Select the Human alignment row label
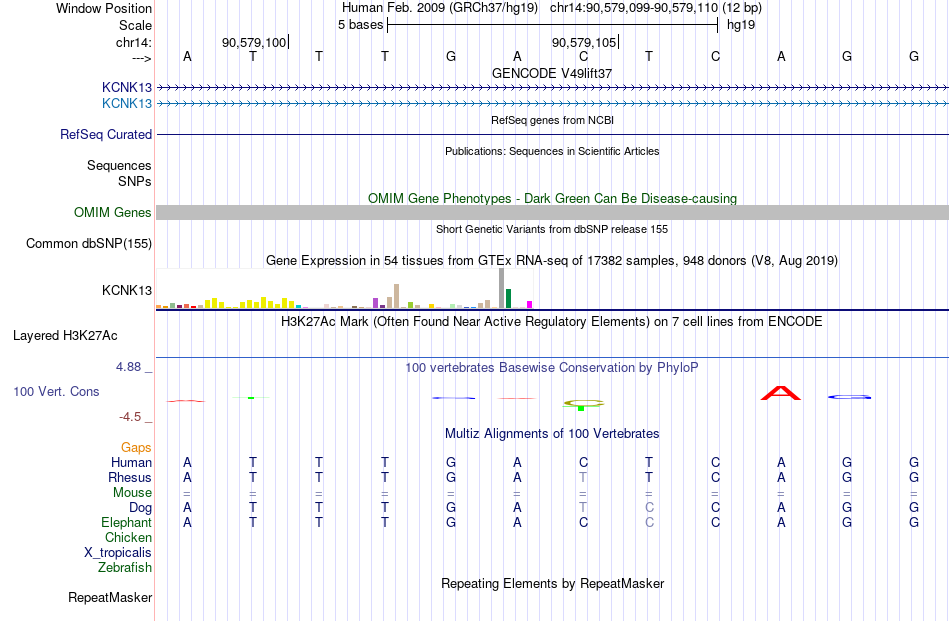This screenshot has width=950, height=621. [131, 462]
